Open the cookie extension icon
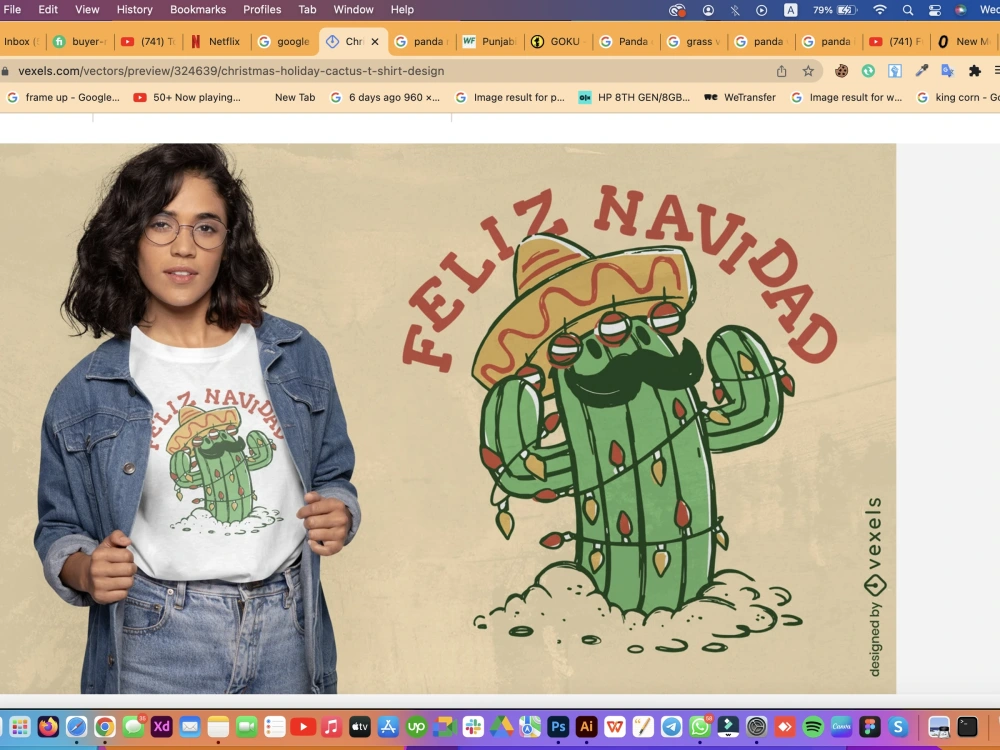The image size is (1000, 750). (842, 71)
